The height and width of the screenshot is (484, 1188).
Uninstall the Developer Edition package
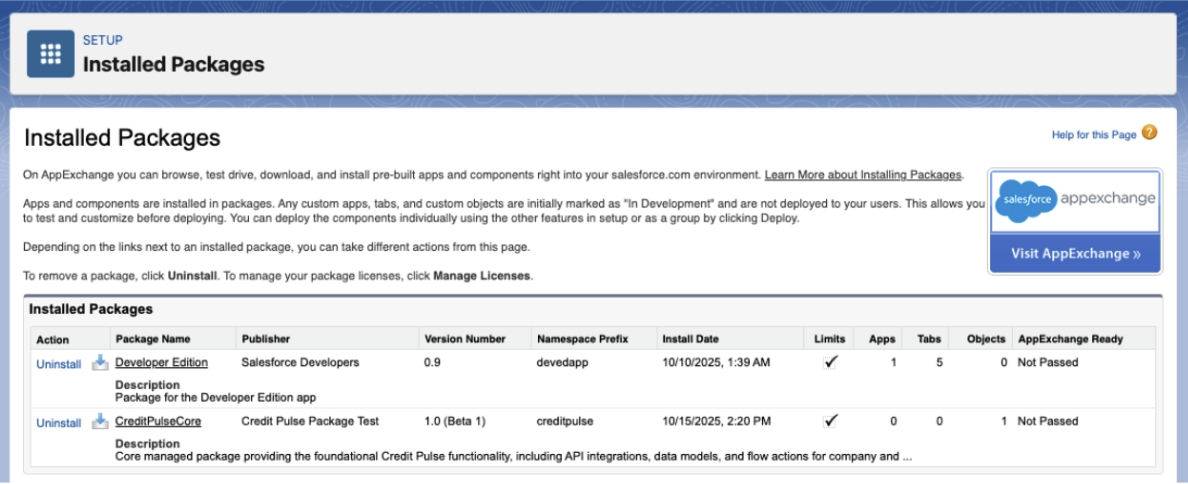tap(59, 364)
